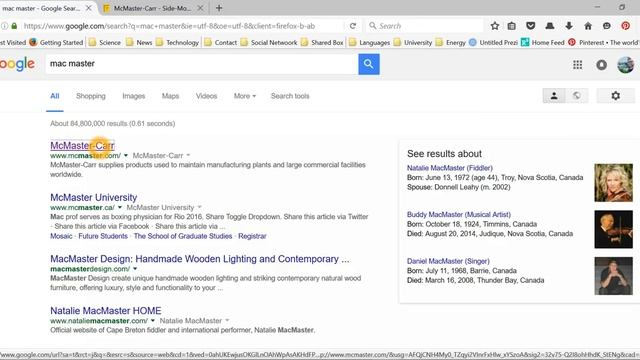640x360 pixels.
Task: Open Firefox downloads arrow icon
Action: [x=569, y=26]
